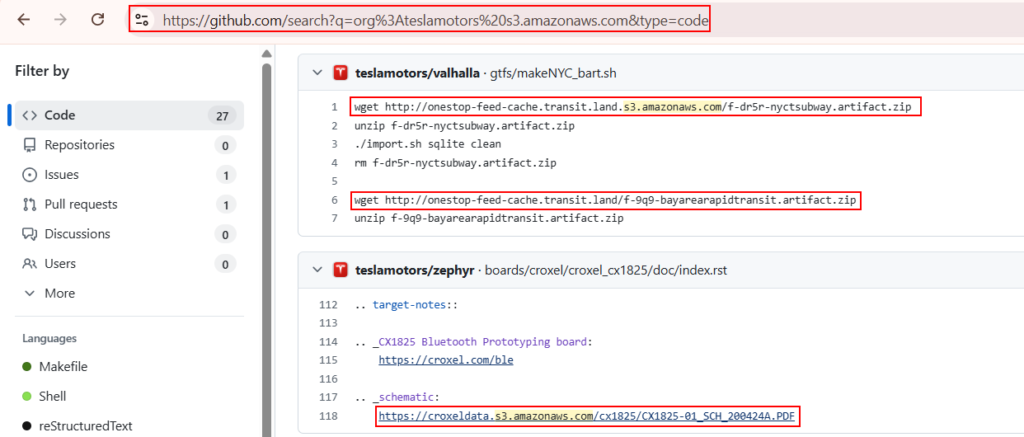Click the Languages section heading
This screenshot has width=1024, height=437.
coord(50,338)
